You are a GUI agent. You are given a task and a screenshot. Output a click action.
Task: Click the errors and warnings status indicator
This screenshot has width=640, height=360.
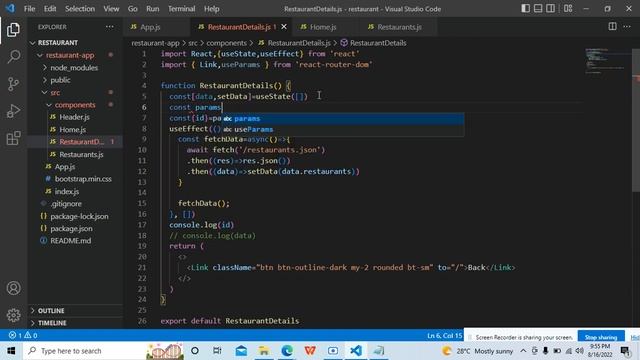click(23, 335)
